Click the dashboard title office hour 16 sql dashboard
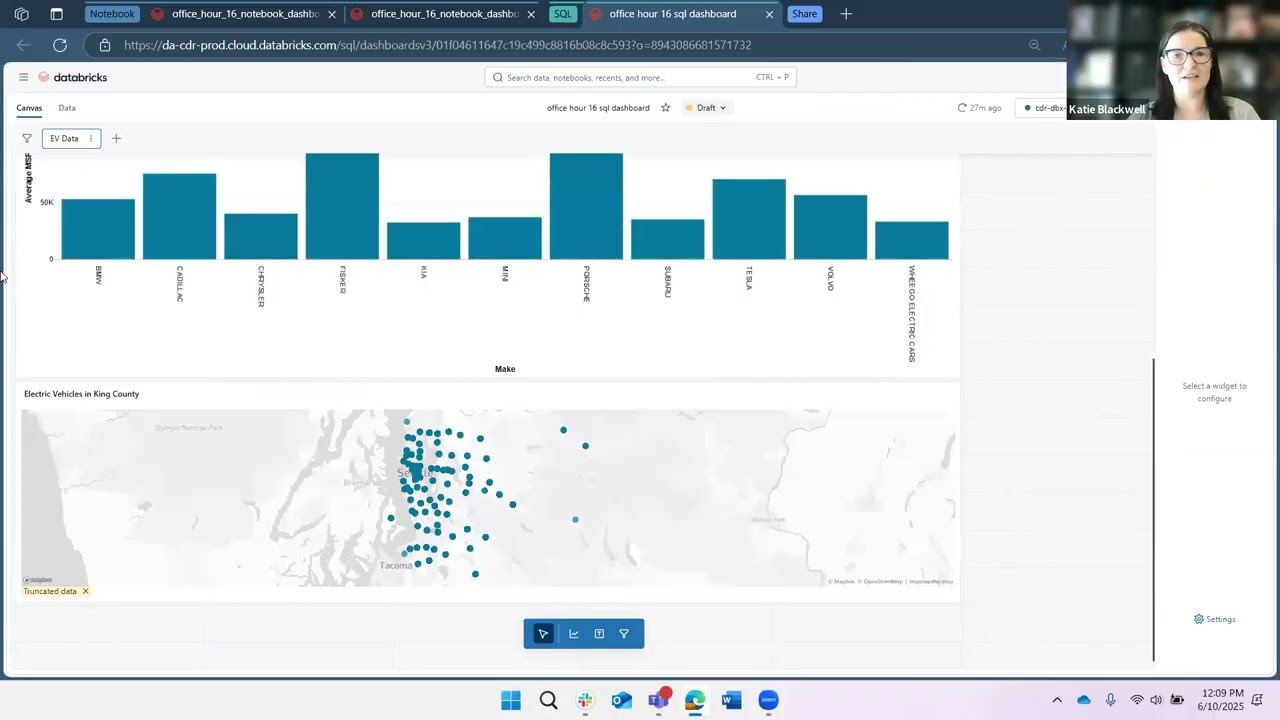1280x720 pixels. tap(598, 108)
